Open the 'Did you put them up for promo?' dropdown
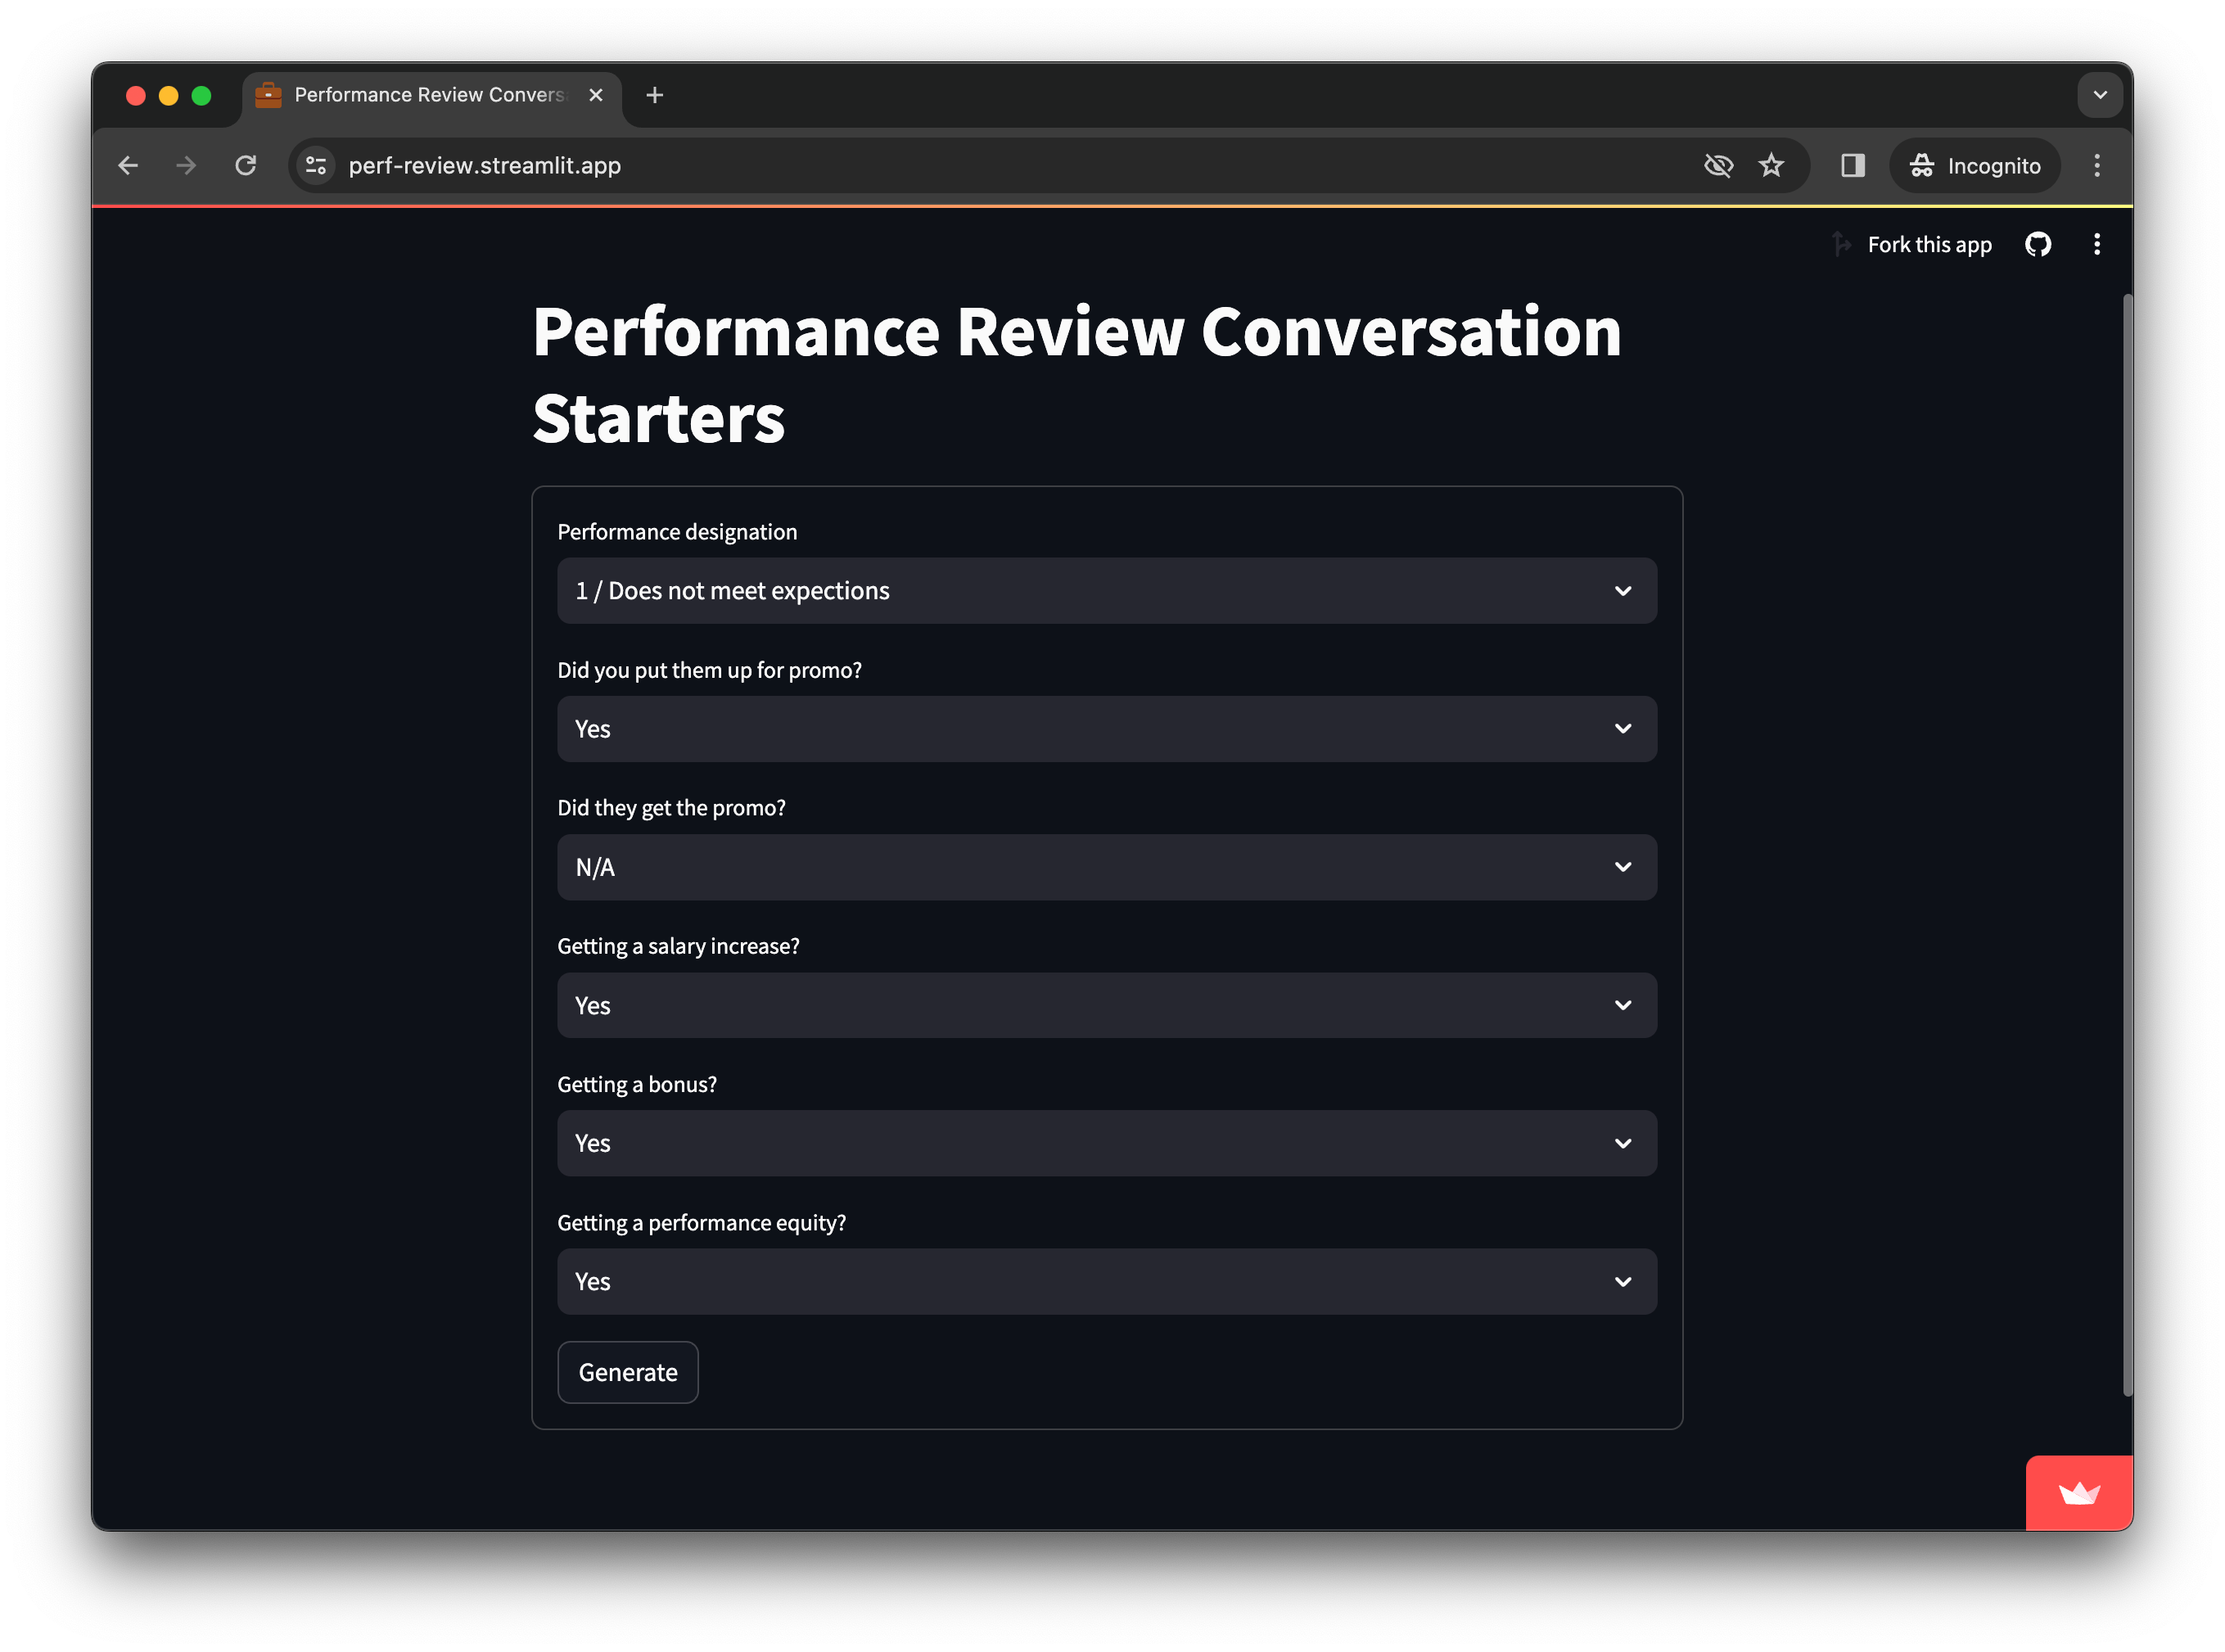This screenshot has height=1652, width=2225. click(1106, 729)
